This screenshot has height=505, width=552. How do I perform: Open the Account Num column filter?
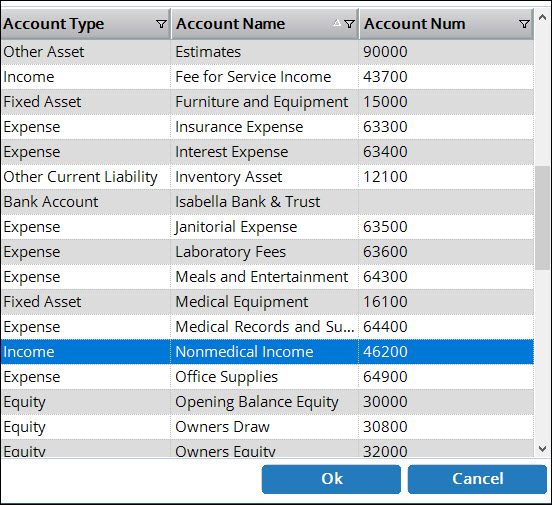524,24
